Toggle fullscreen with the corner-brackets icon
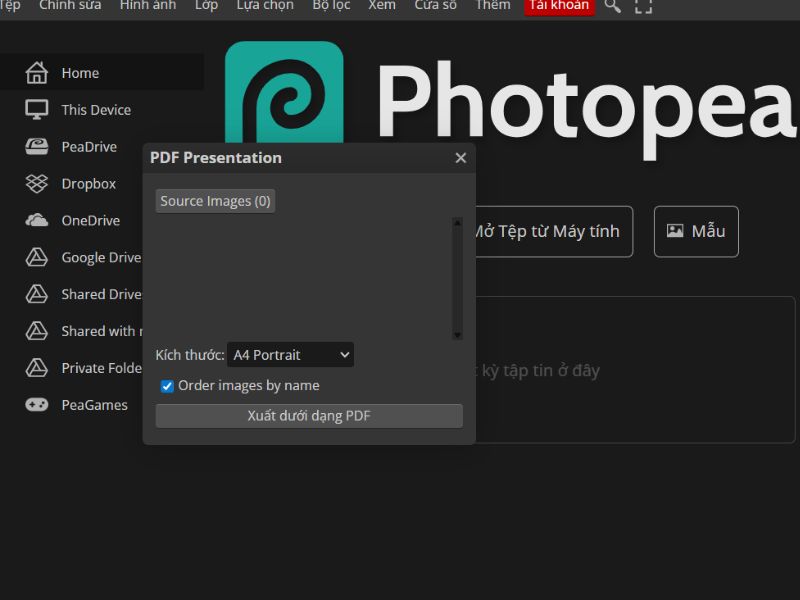 tap(643, 6)
